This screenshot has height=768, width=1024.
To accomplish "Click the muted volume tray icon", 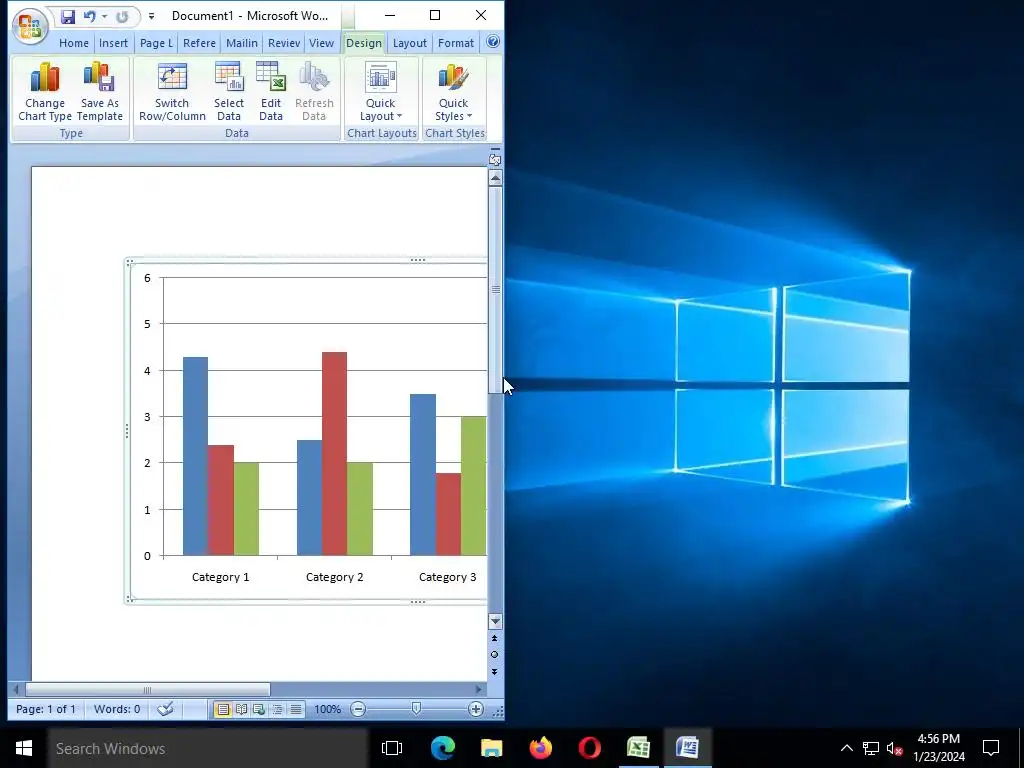I will coord(895,748).
